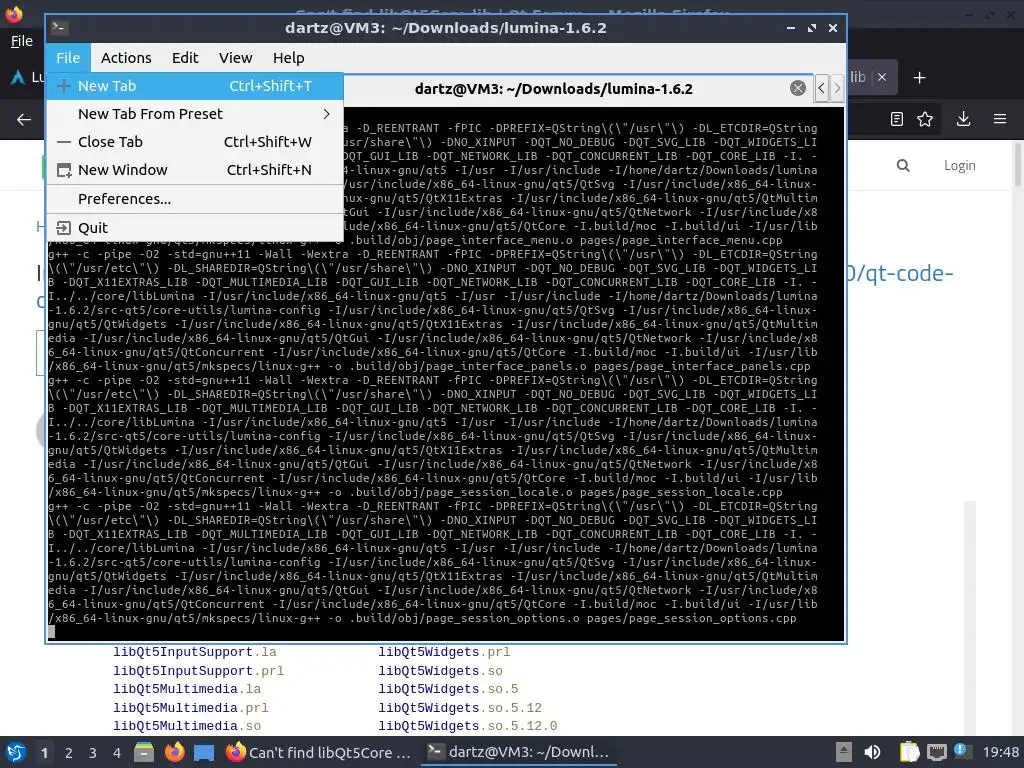Click the libQt5InputSupport.la file name
Image resolution: width=1024 pixels, height=768 pixels.
(x=195, y=652)
